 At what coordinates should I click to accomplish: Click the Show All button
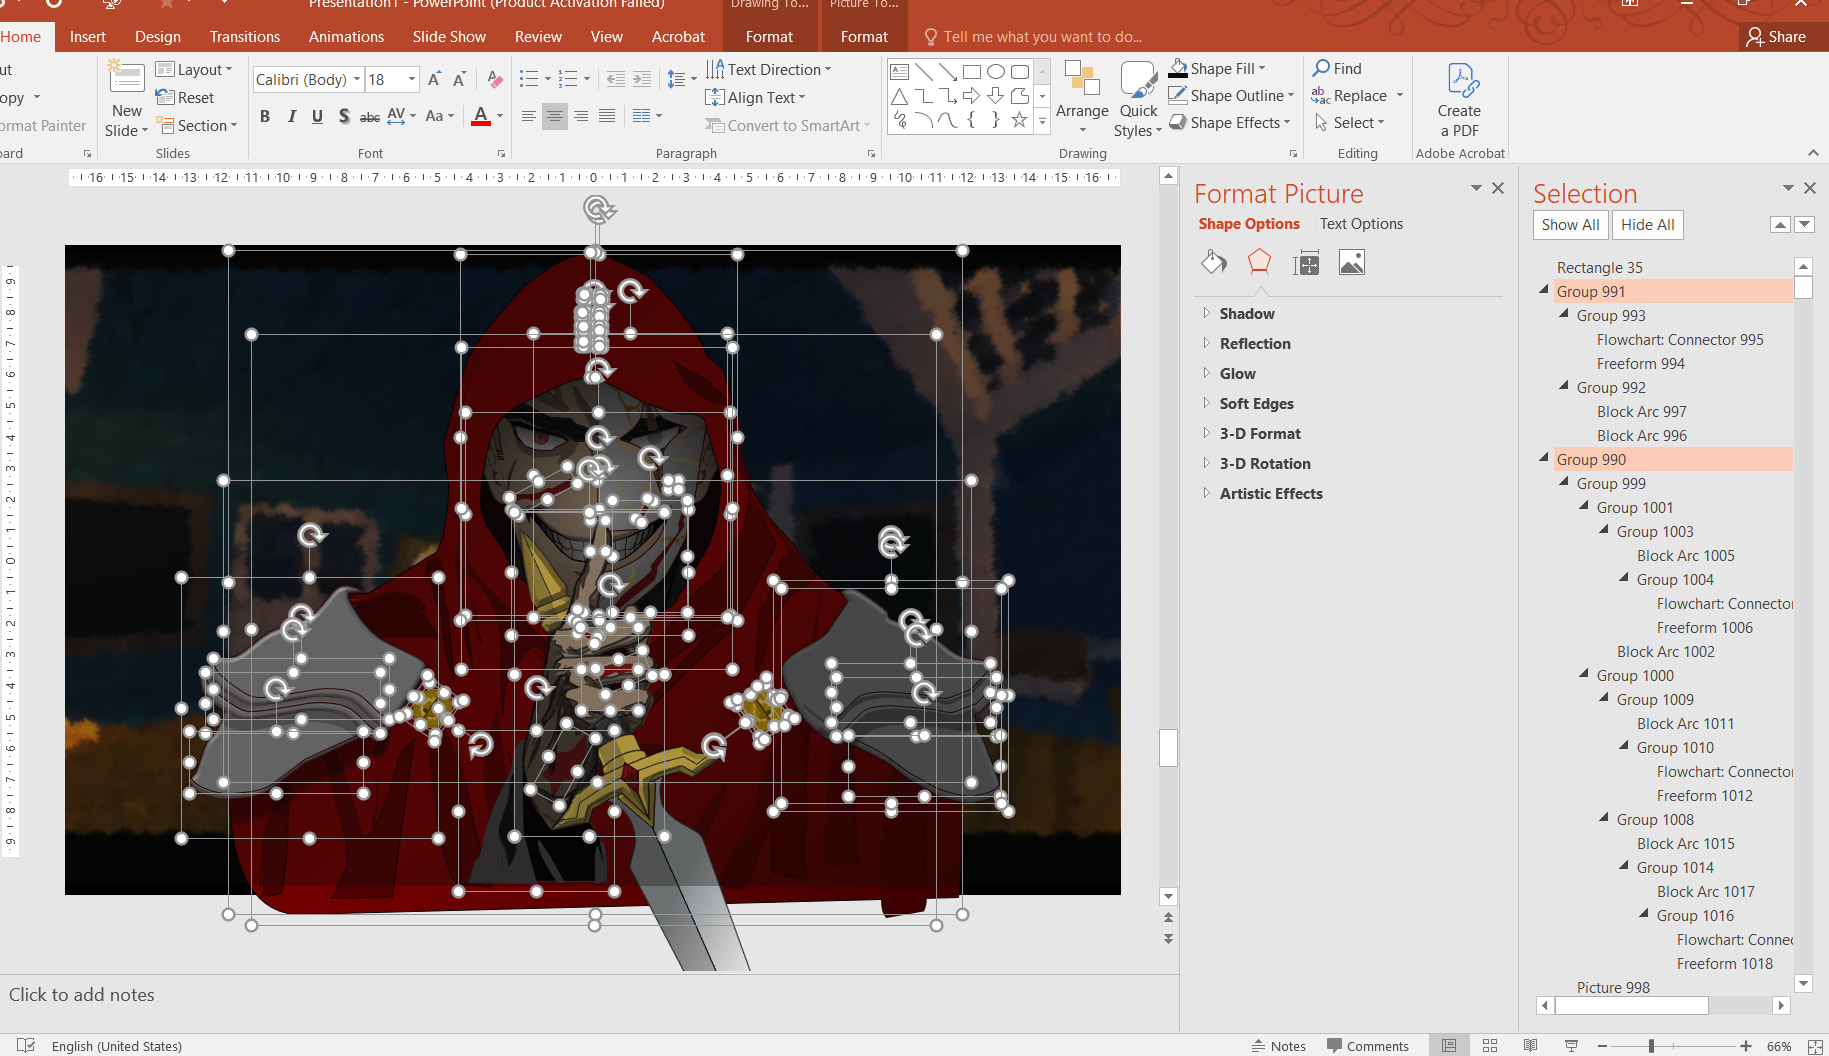tap(1569, 225)
